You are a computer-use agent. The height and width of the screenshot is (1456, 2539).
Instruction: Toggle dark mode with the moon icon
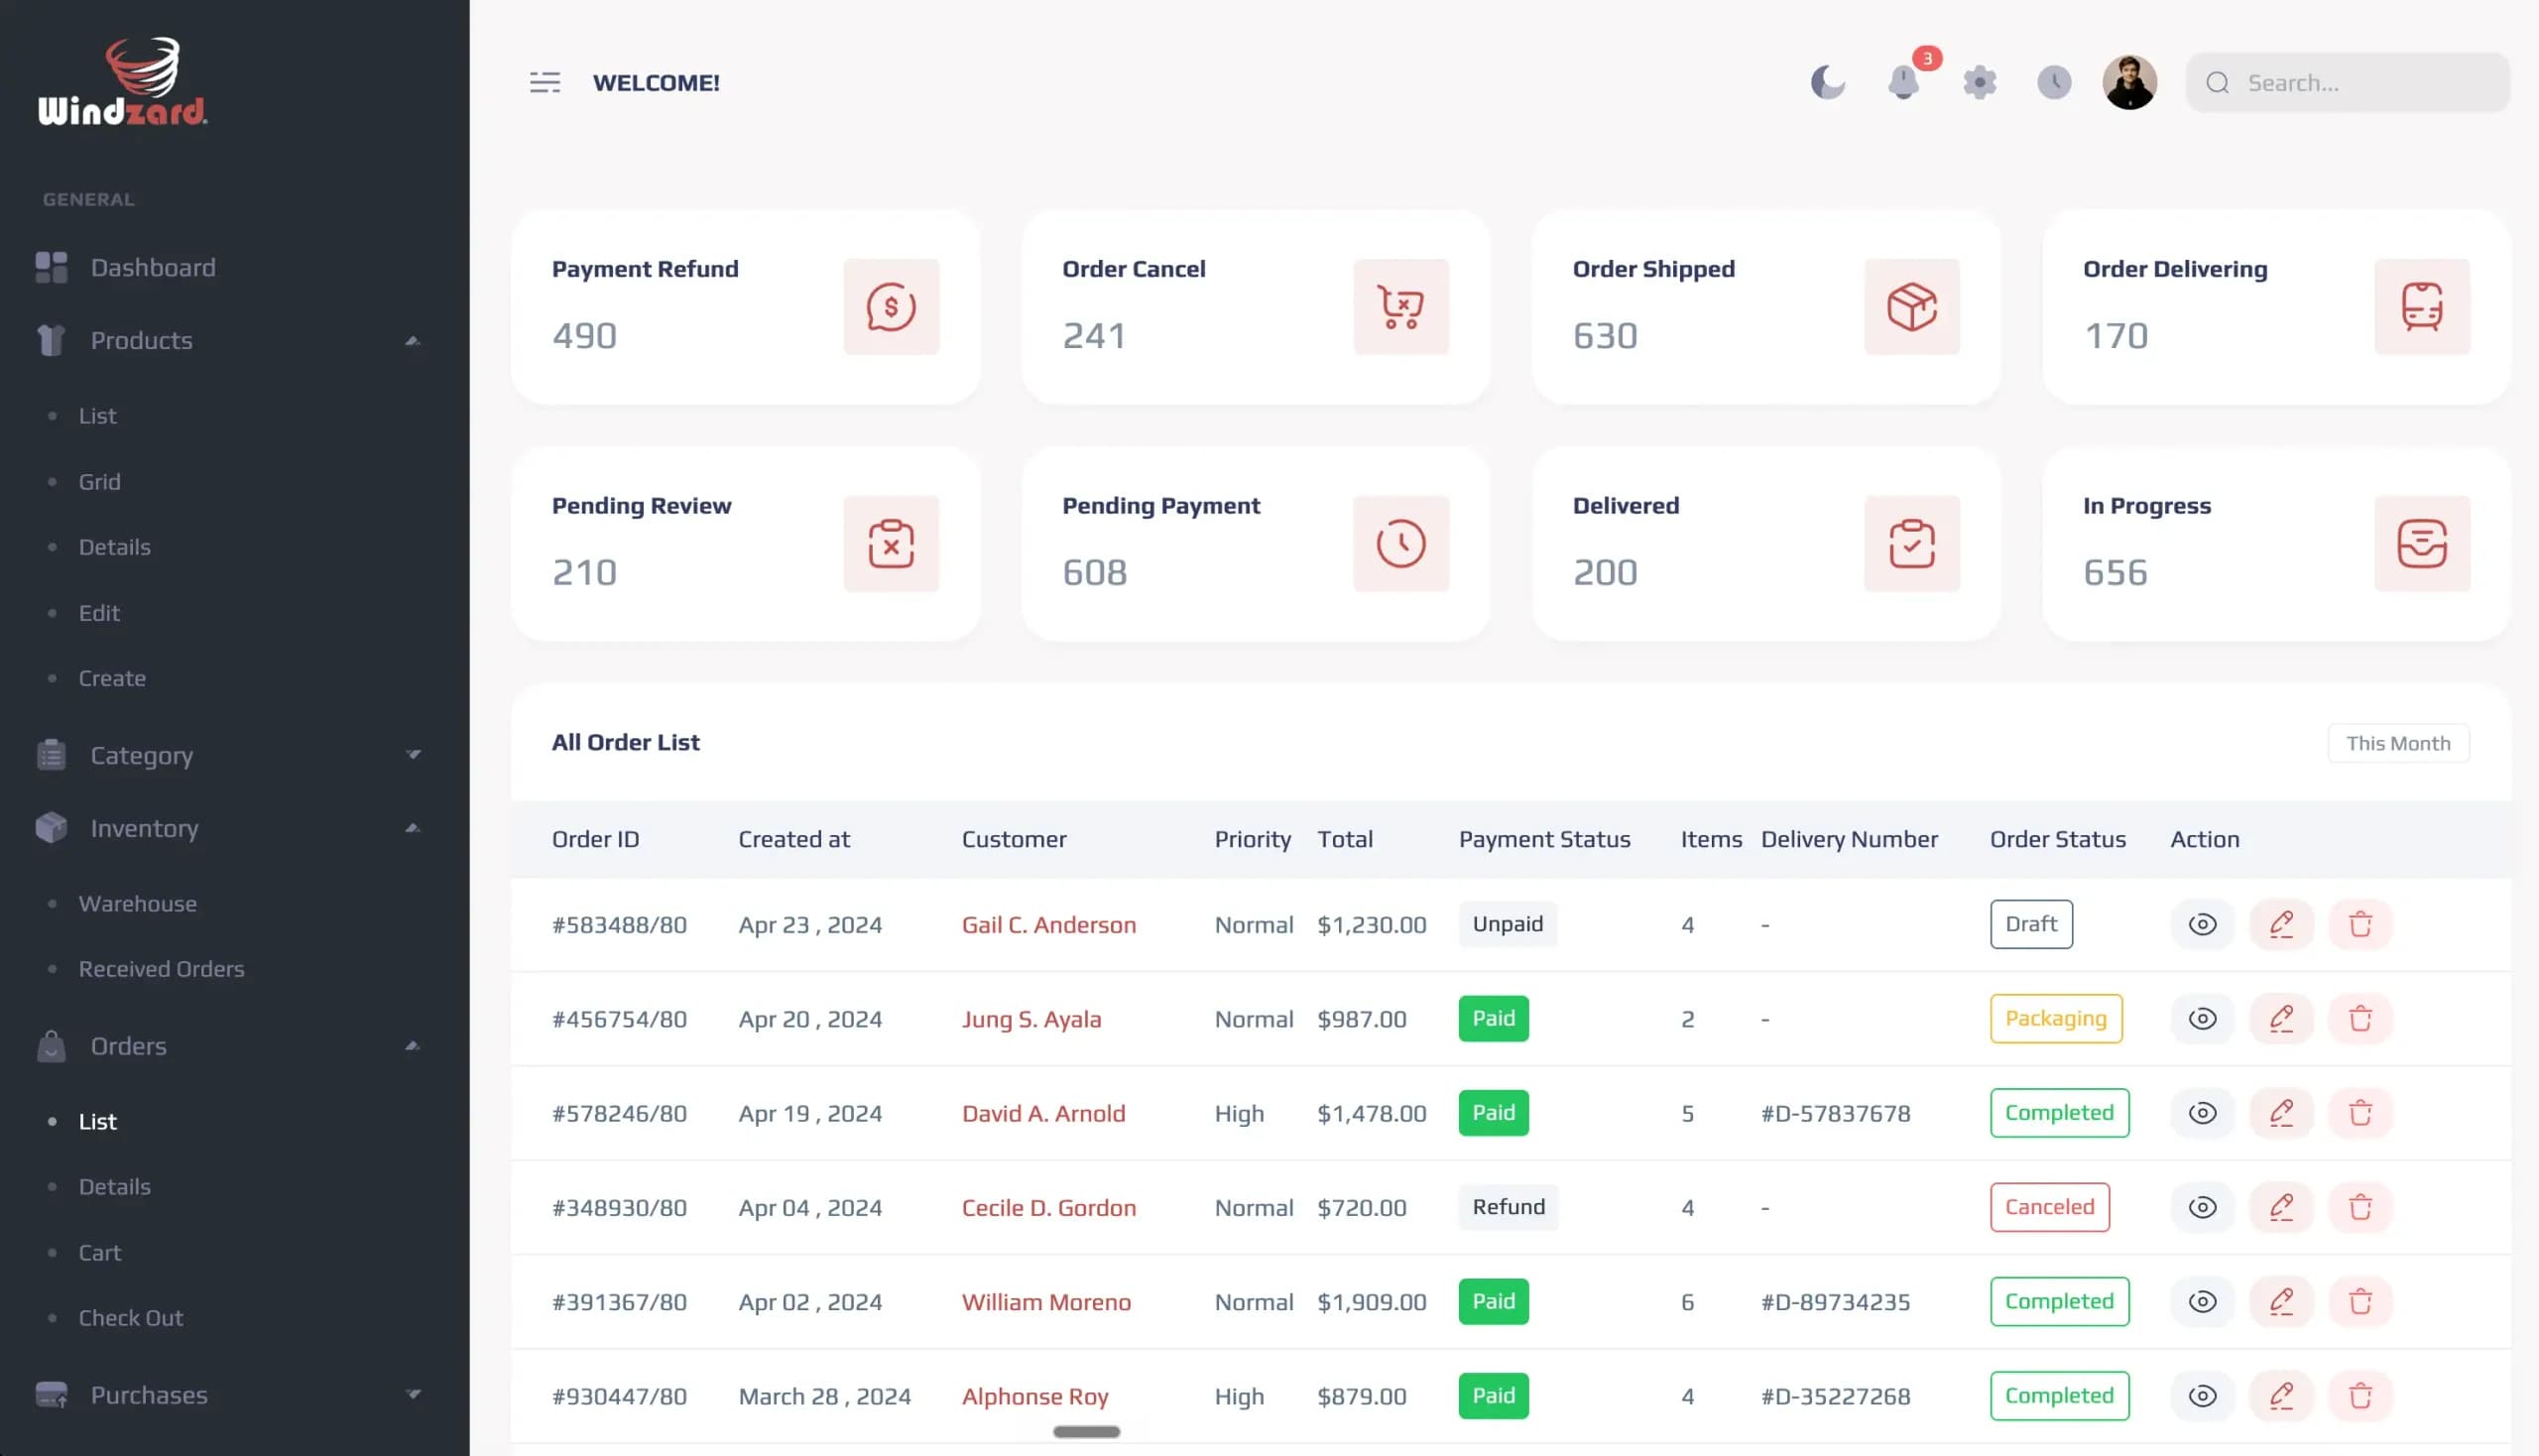pos(1828,82)
